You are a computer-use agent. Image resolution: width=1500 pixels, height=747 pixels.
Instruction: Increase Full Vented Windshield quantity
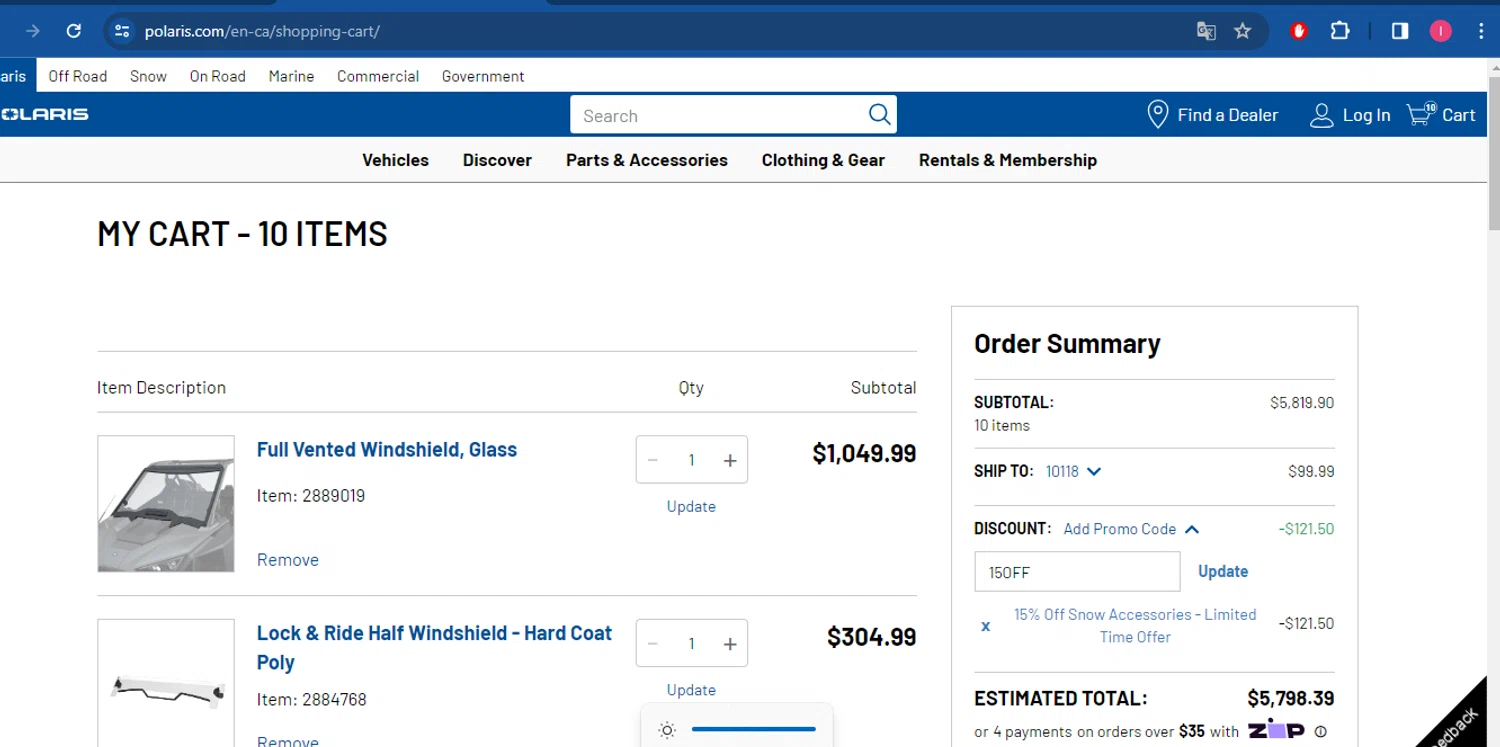(730, 460)
